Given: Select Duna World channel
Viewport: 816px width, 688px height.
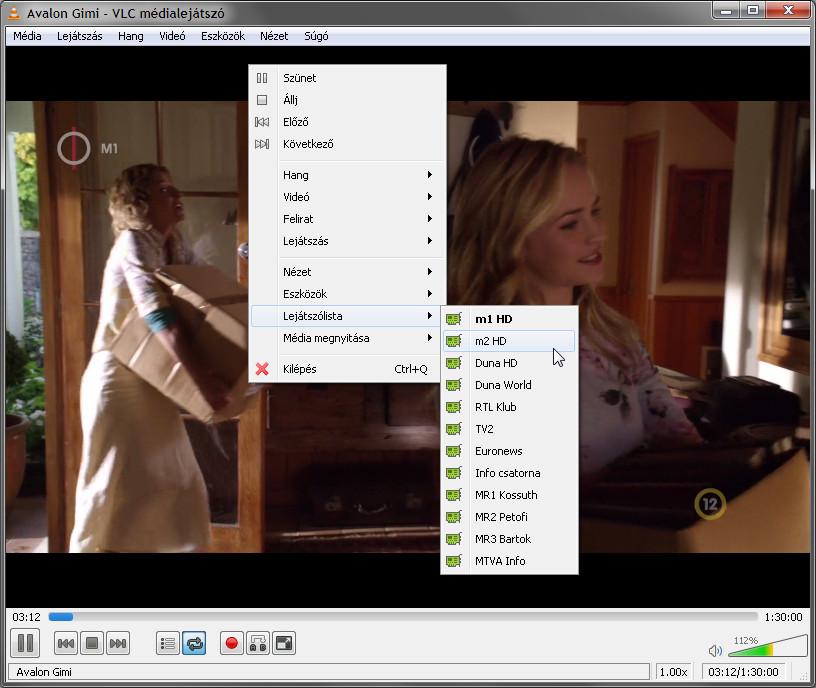Looking at the screenshot, I should (x=509, y=385).
